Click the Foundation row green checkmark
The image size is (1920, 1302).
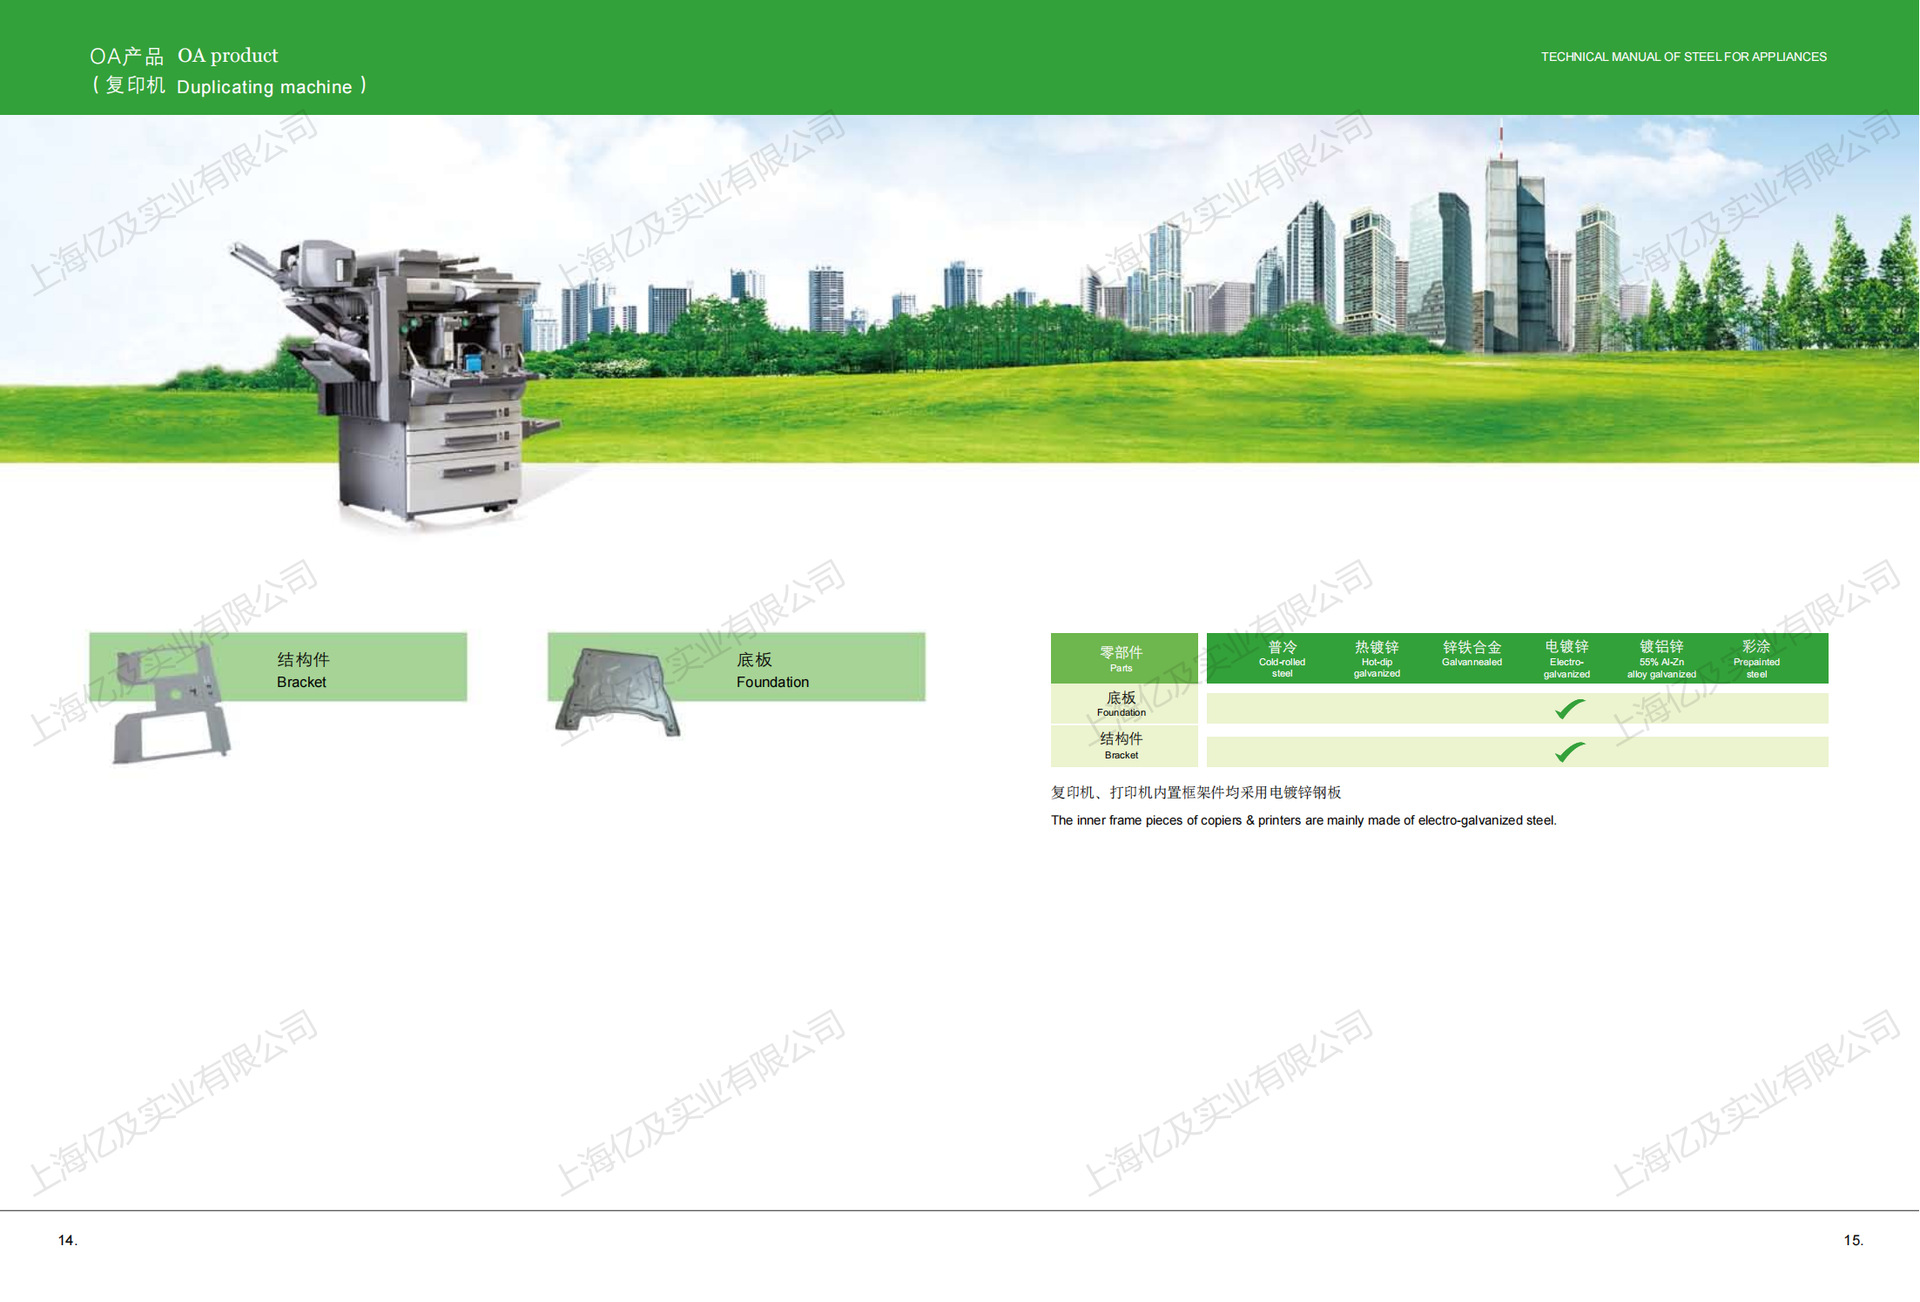1569,709
